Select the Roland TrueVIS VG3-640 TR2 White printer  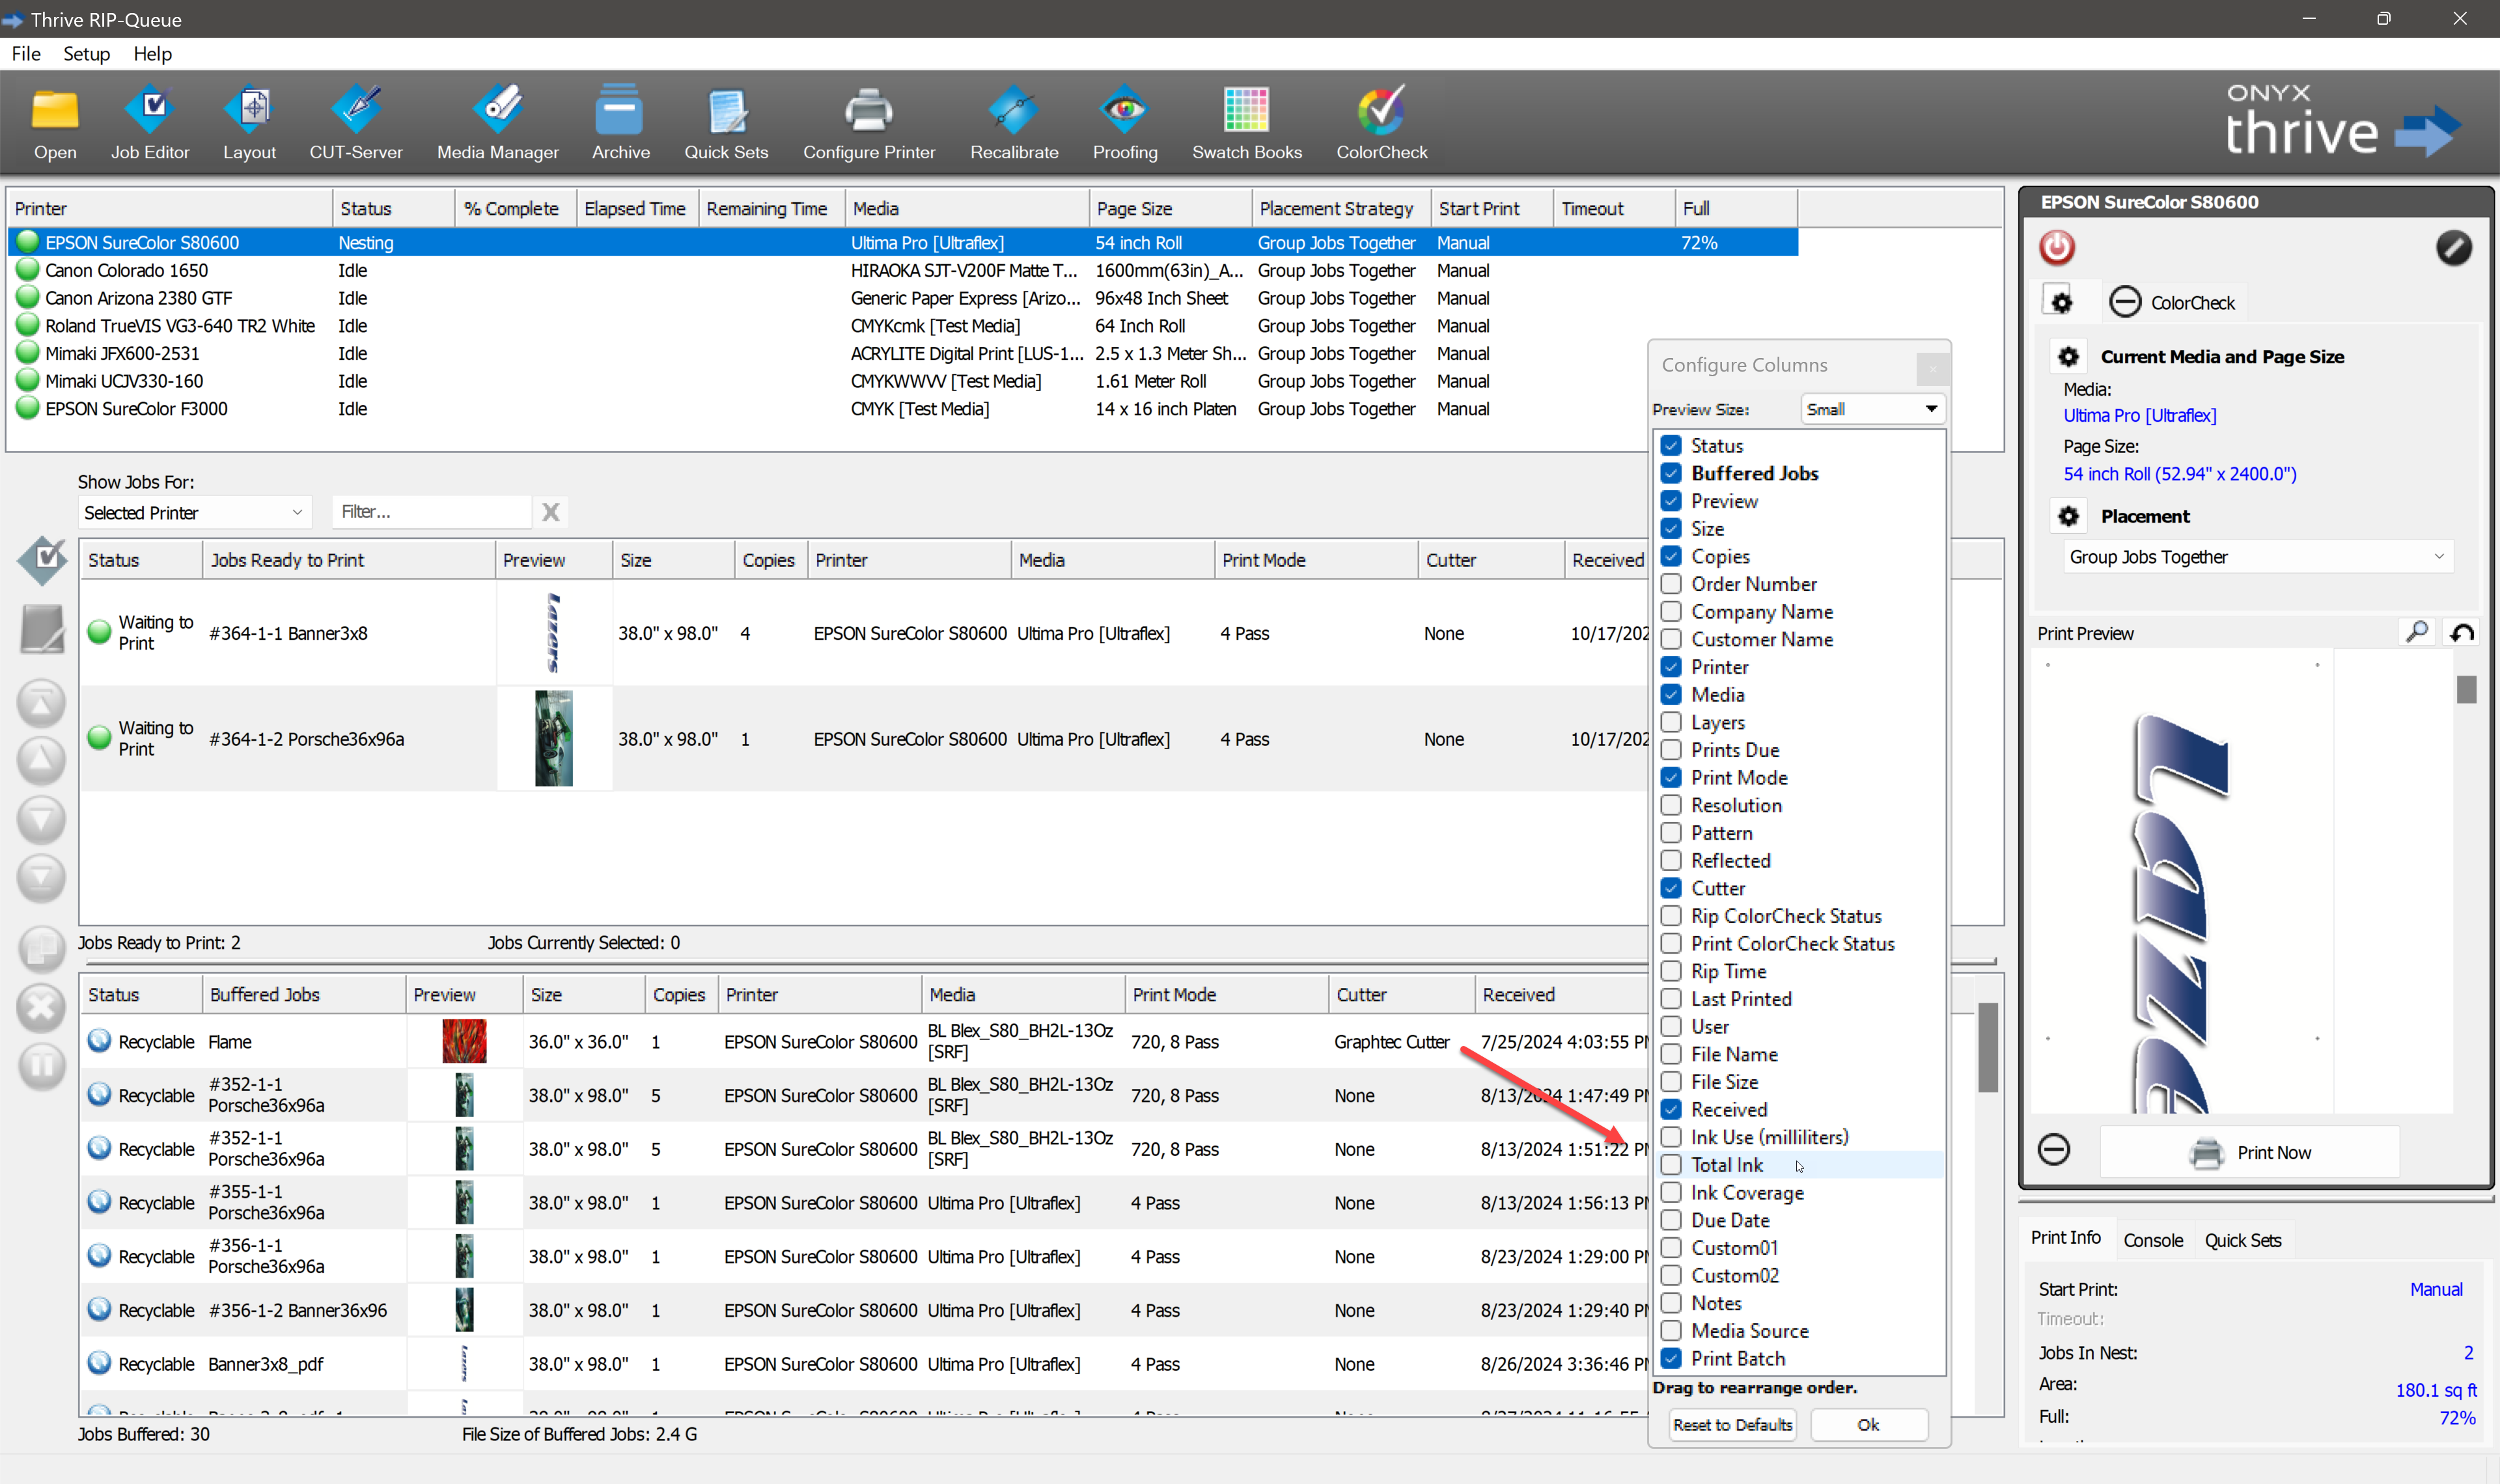pyautogui.click(x=902, y=326)
